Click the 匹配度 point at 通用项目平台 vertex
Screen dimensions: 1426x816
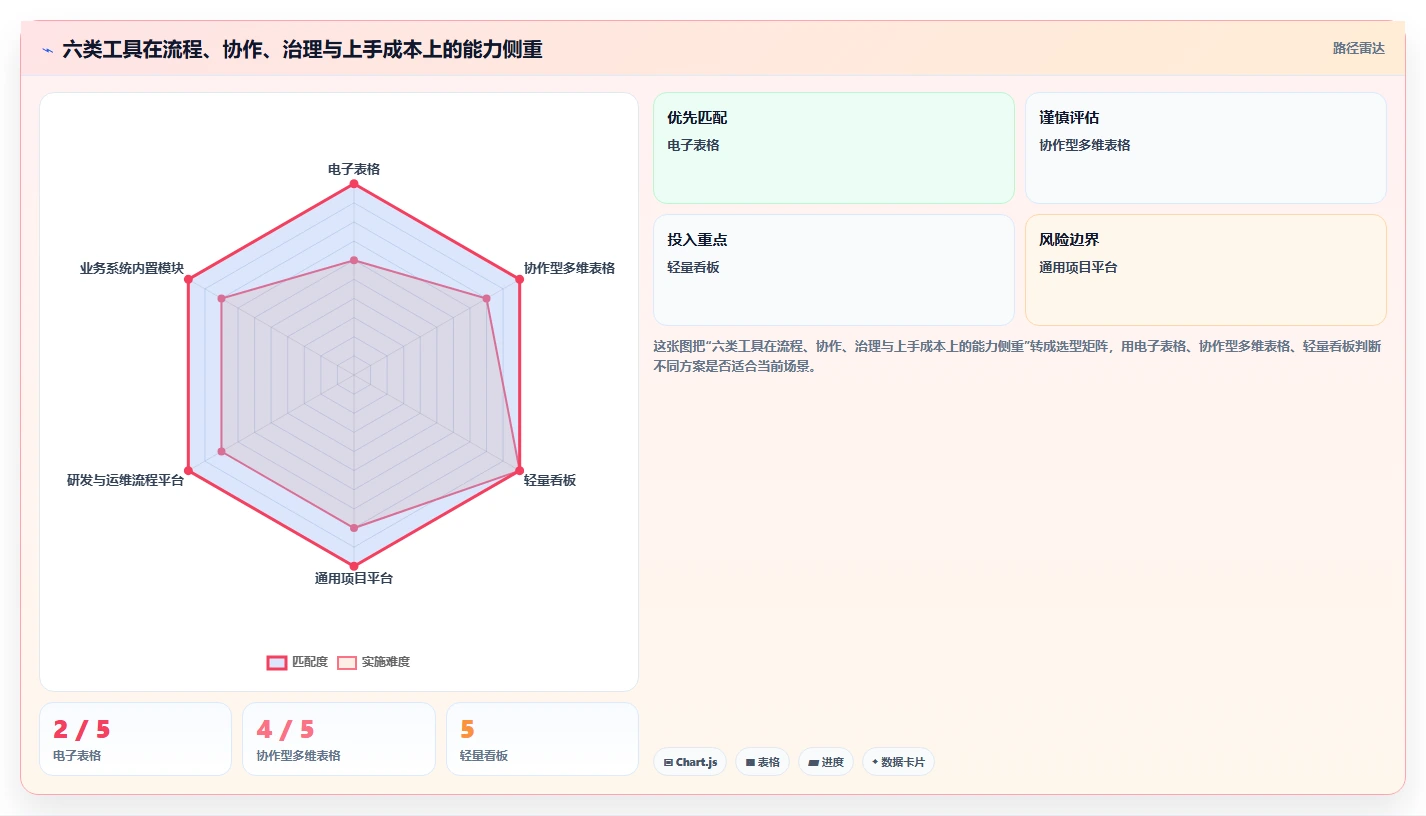coord(354,567)
